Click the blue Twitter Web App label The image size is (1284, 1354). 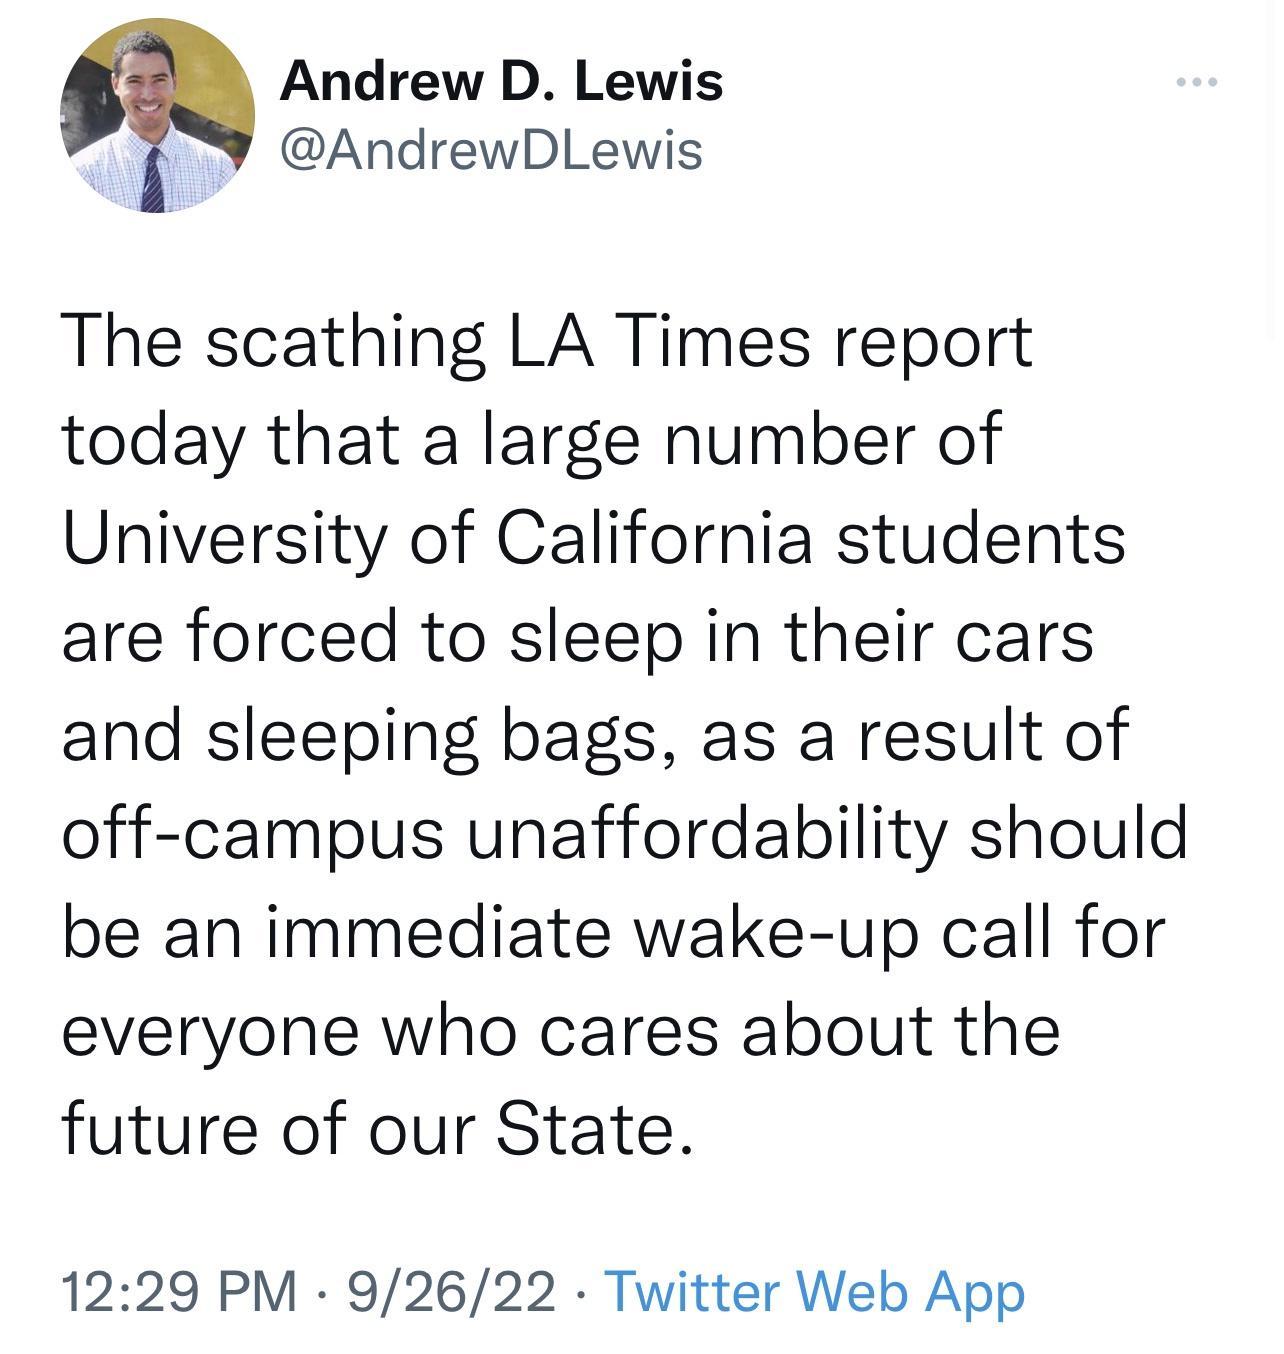coord(815,1294)
